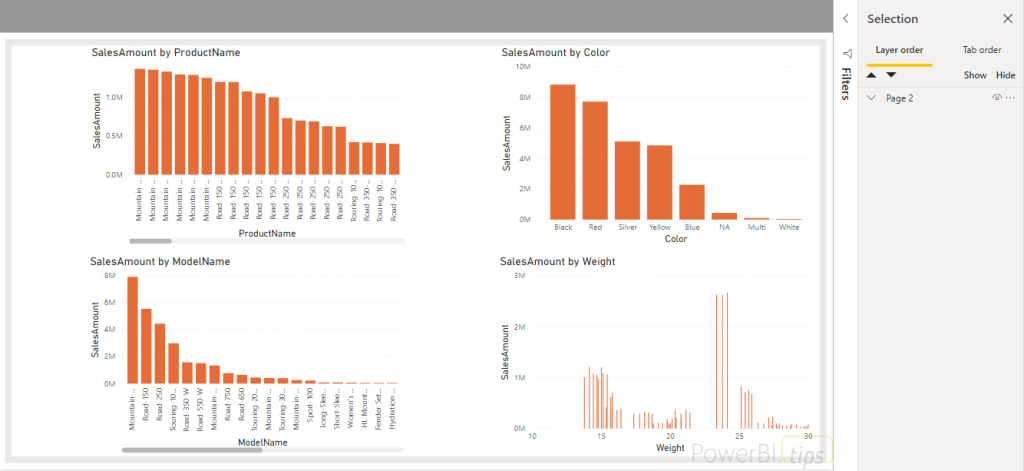The height and width of the screenshot is (471, 1024).
Task: Toggle visibility eye icon for Page 2
Action: [996, 98]
